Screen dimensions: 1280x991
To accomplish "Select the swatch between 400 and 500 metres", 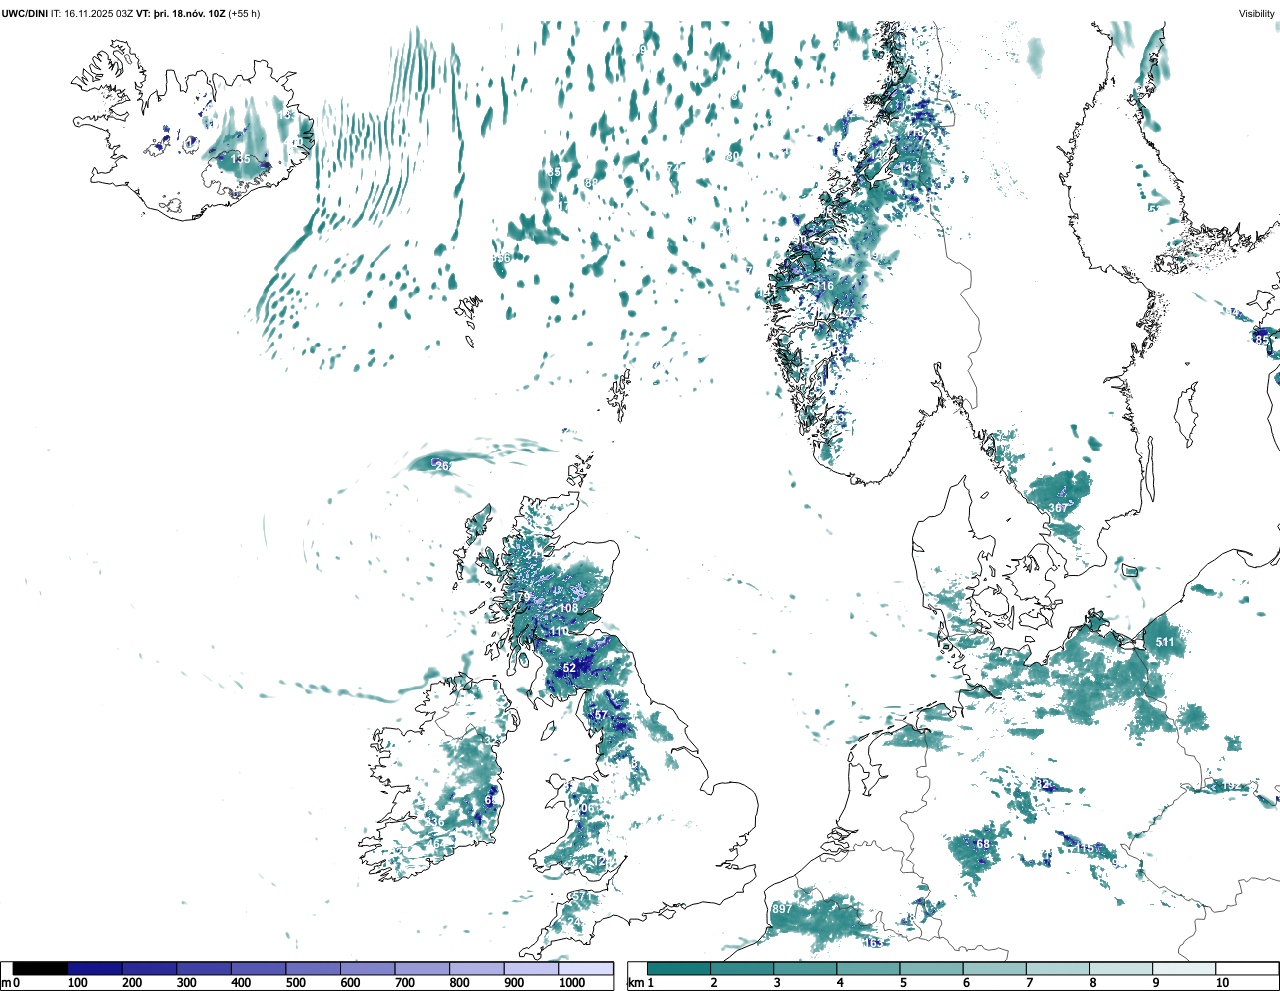I will tap(259, 969).
